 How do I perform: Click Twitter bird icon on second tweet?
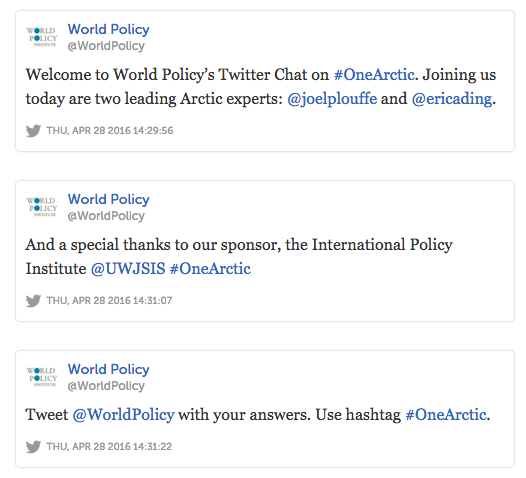point(33,301)
